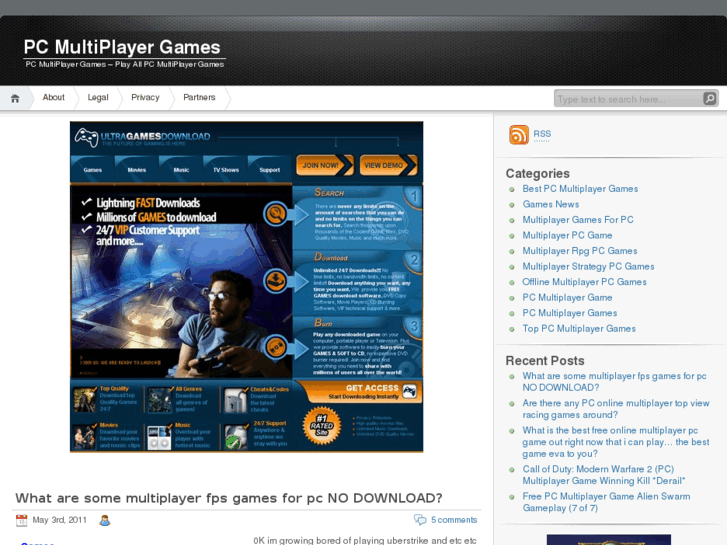The image size is (727, 545).
Task: Go to the home page icon
Action: (15, 98)
